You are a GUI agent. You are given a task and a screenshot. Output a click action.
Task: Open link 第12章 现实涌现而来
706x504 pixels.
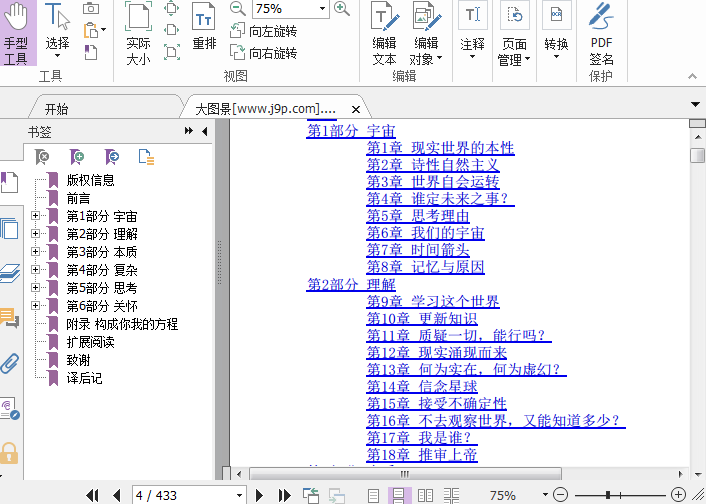[x=437, y=353]
